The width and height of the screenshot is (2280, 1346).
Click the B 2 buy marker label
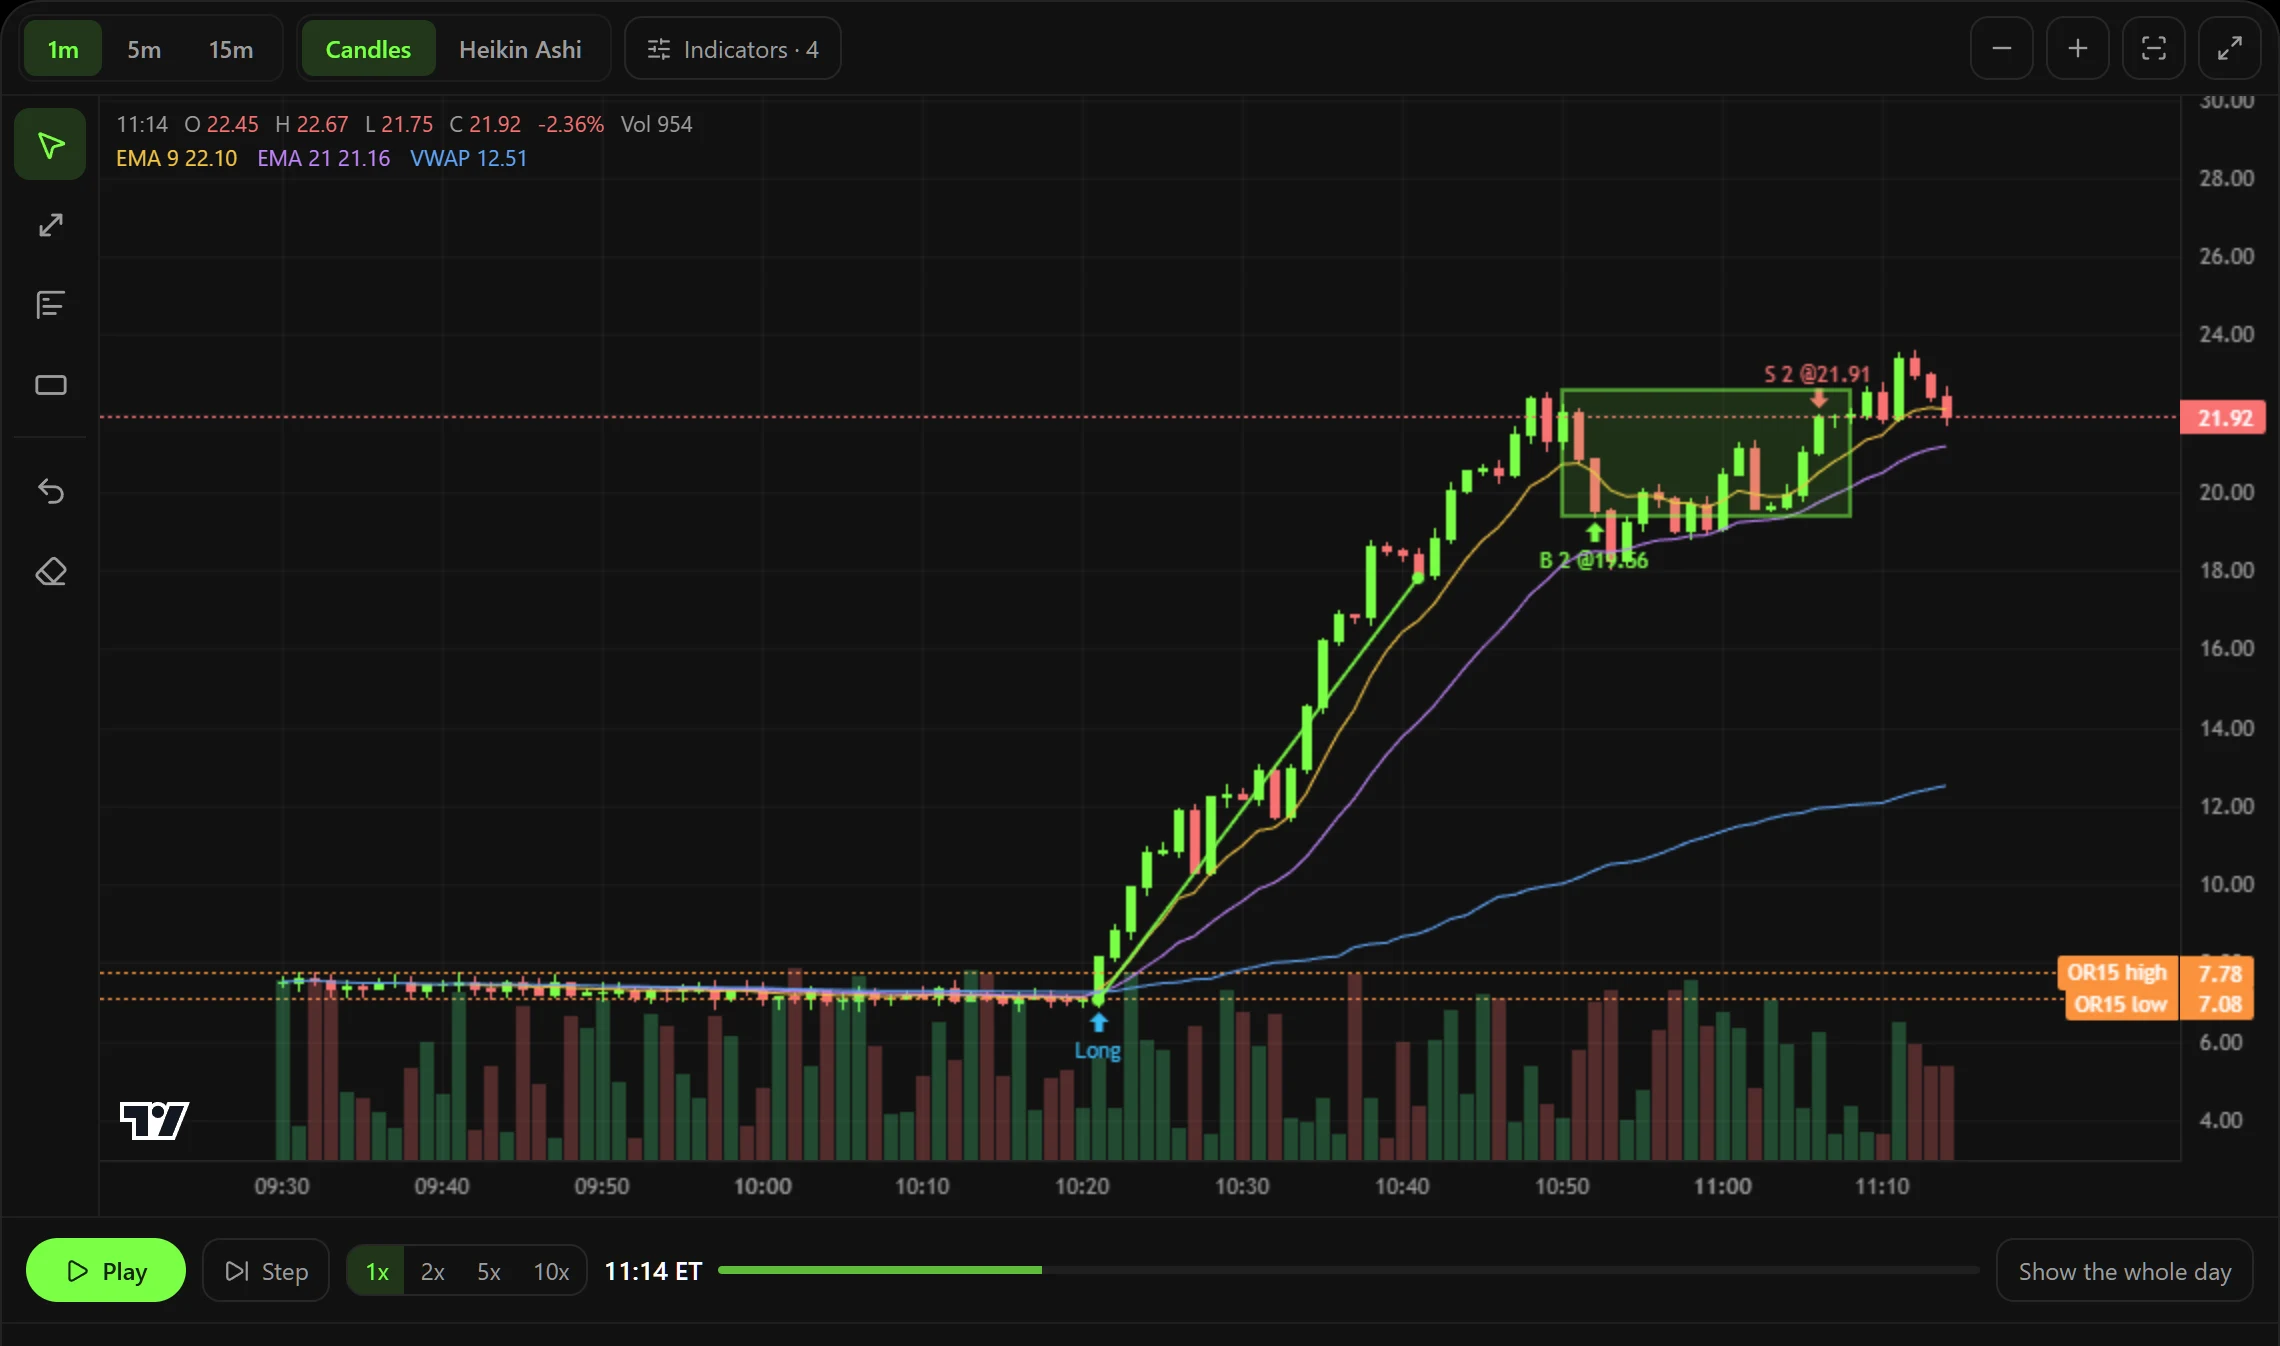click(1593, 560)
